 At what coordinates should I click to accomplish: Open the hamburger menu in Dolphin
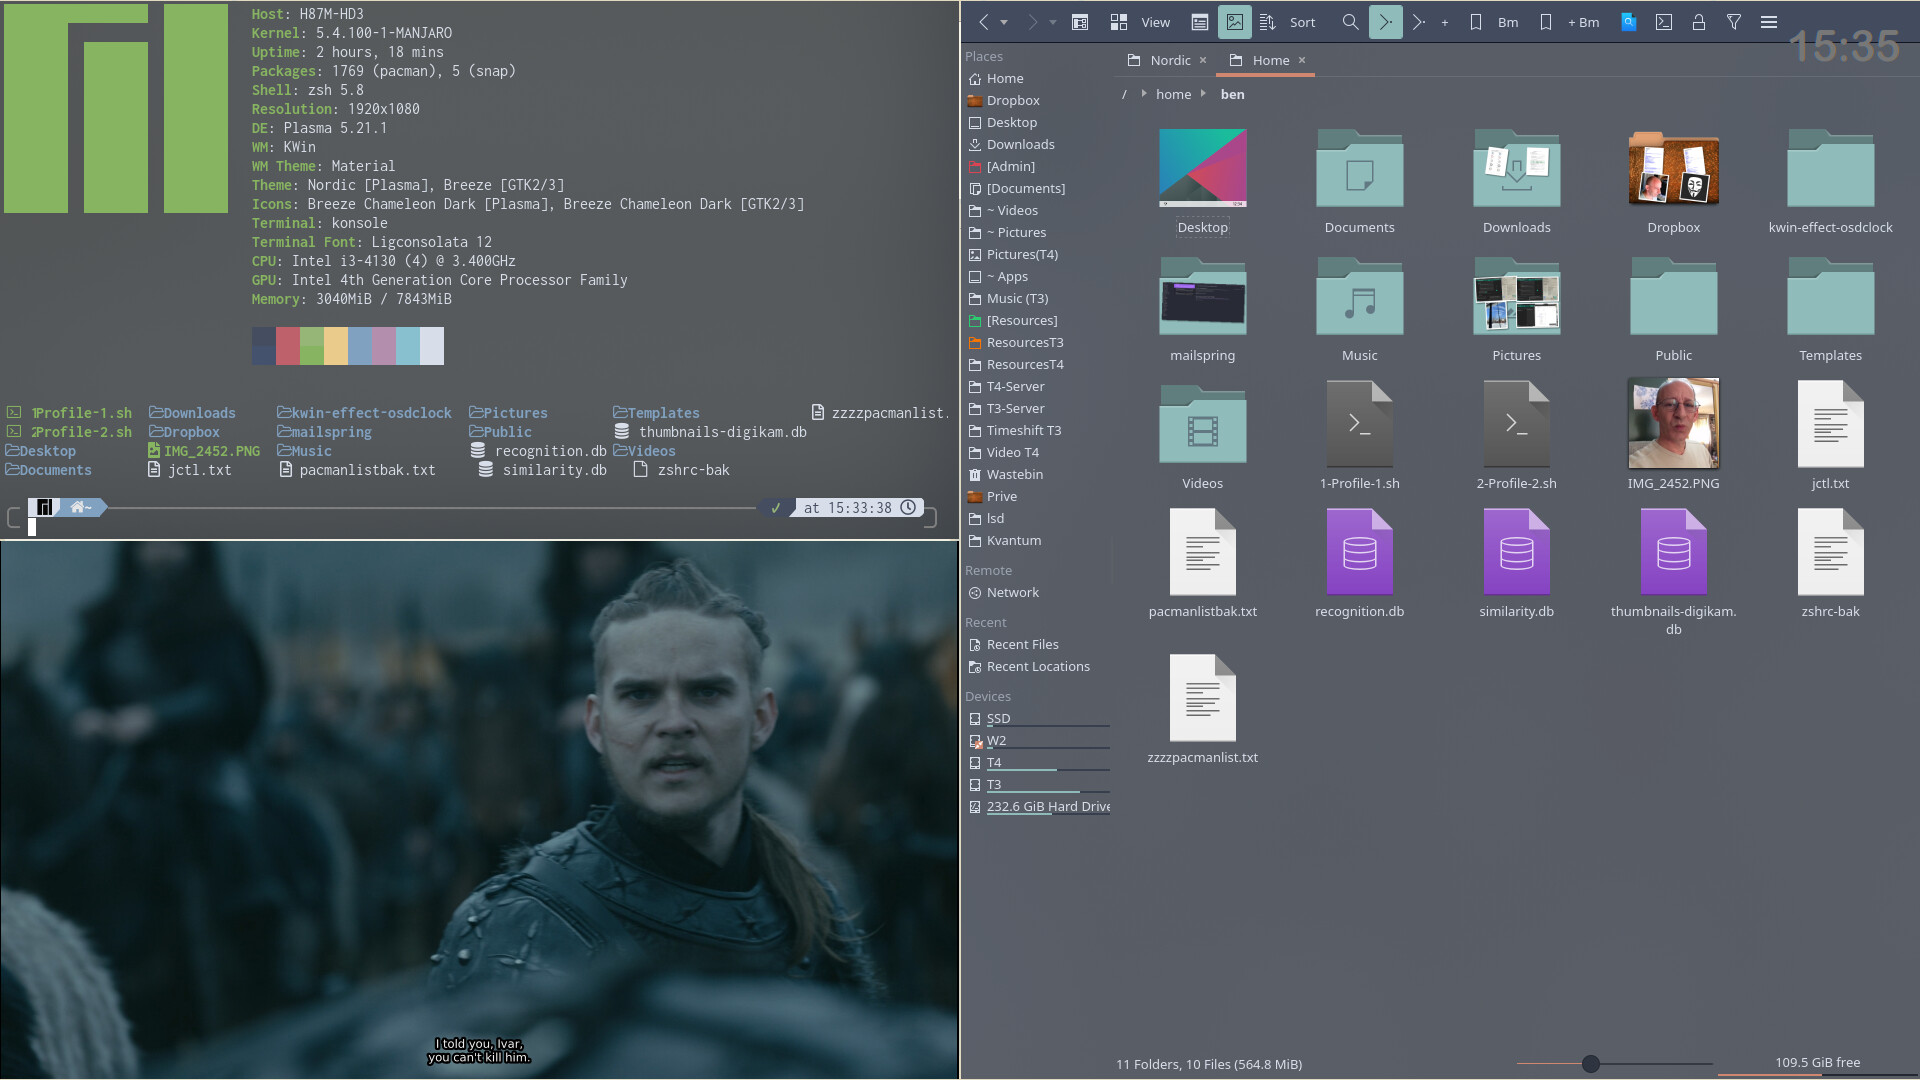[x=1769, y=22]
